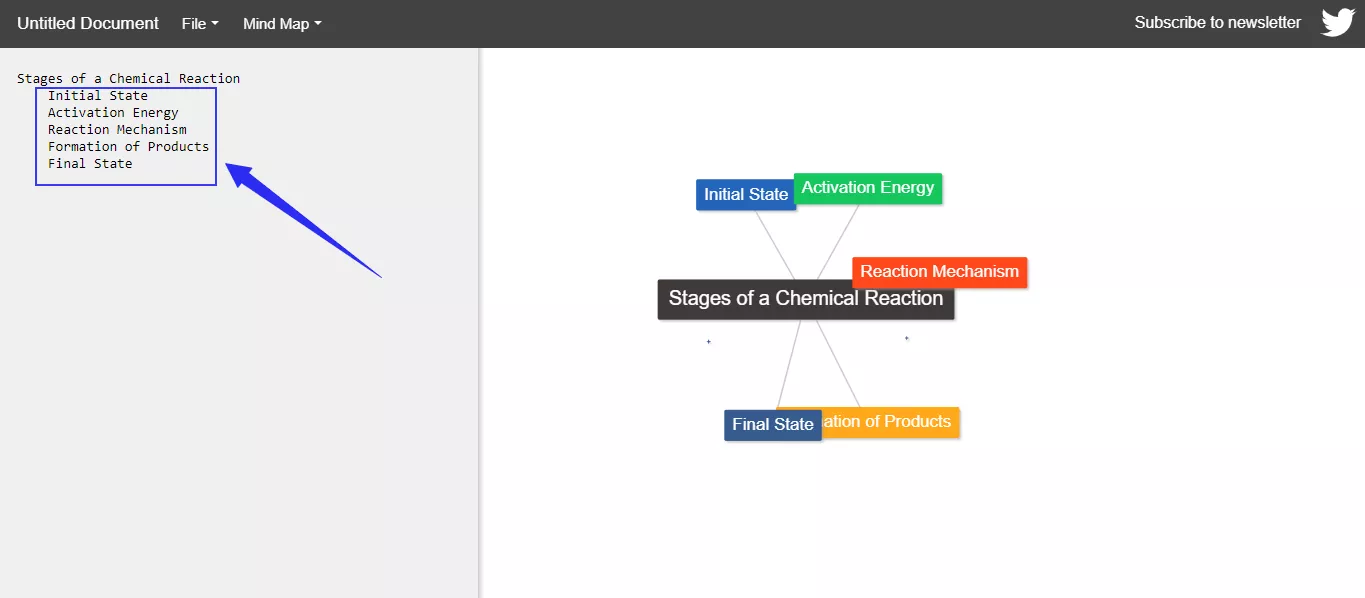This screenshot has width=1365, height=598.
Task: Click the Untitled Document title to rename it
Action: (x=87, y=23)
